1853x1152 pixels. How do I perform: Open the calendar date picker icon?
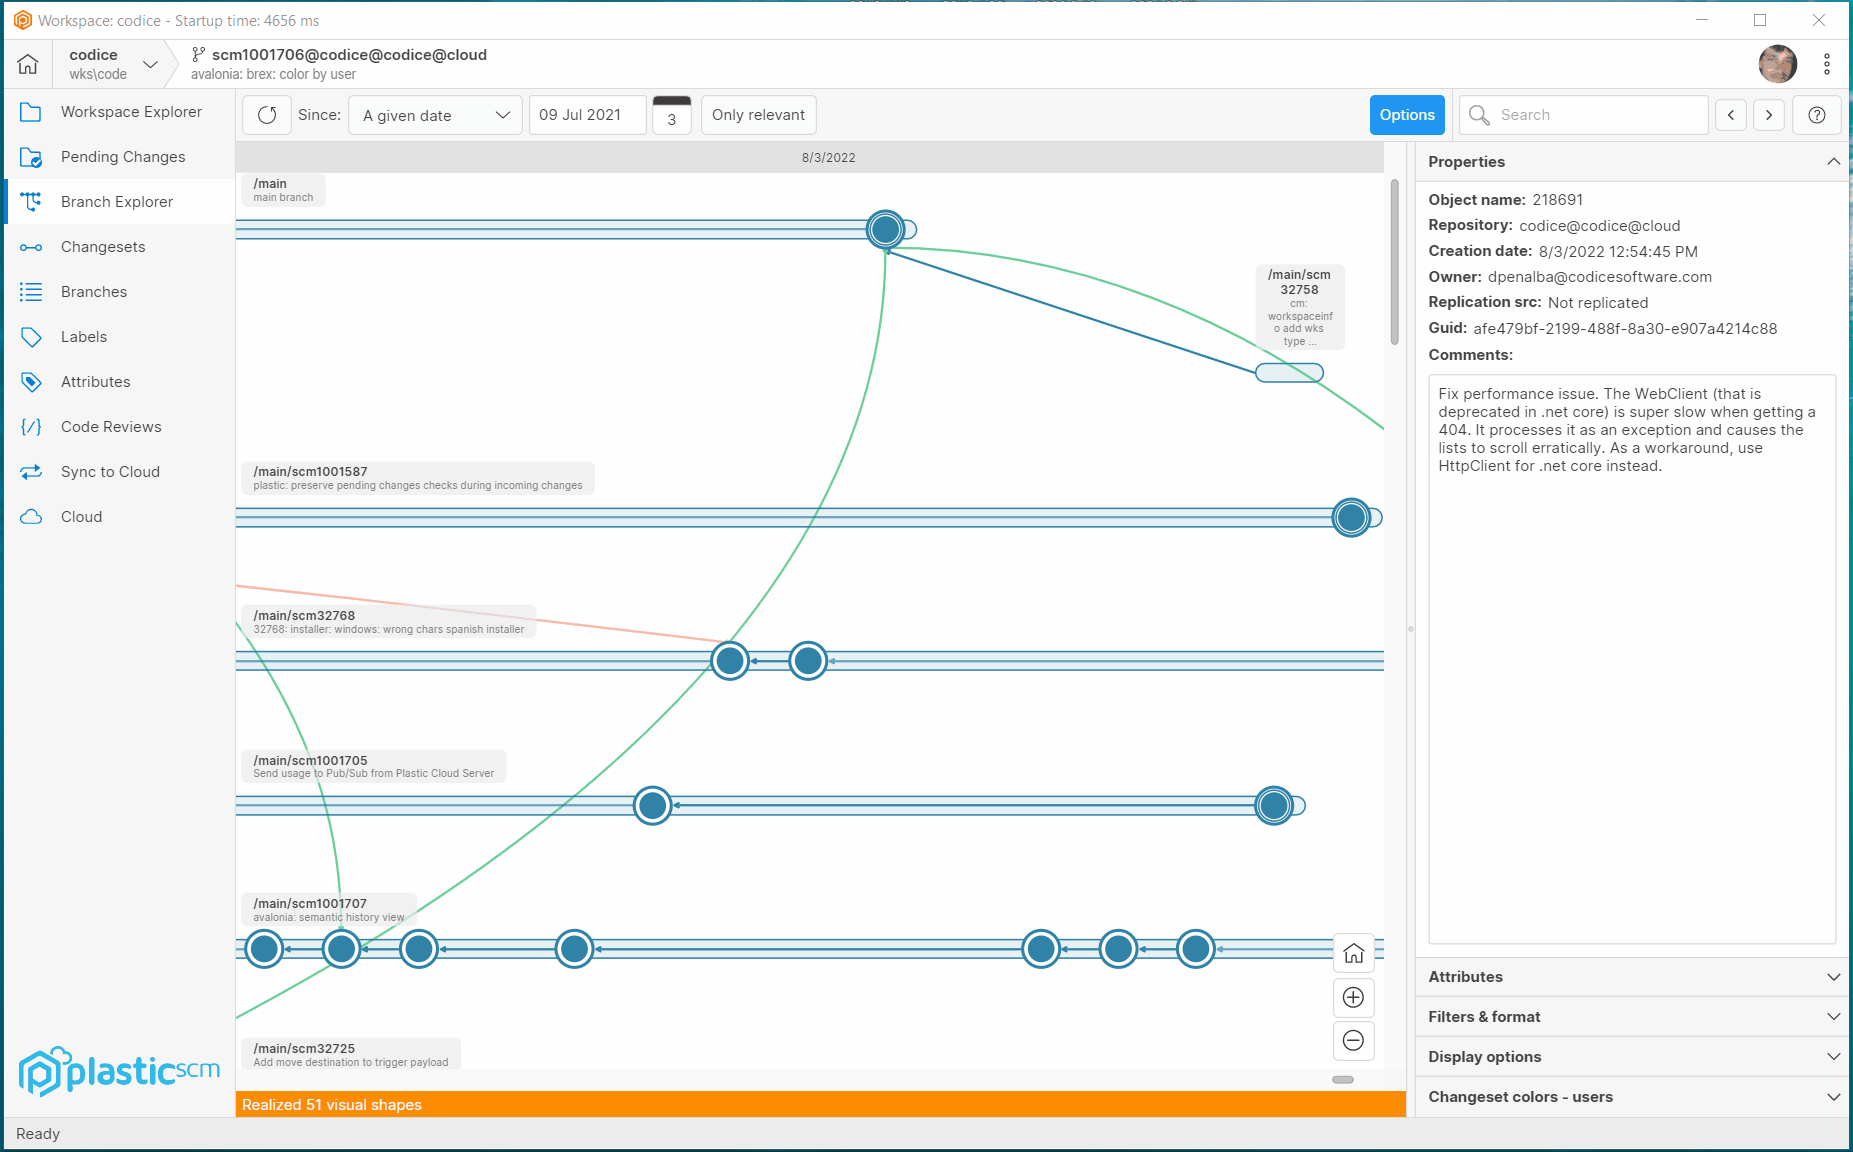(x=671, y=115)
